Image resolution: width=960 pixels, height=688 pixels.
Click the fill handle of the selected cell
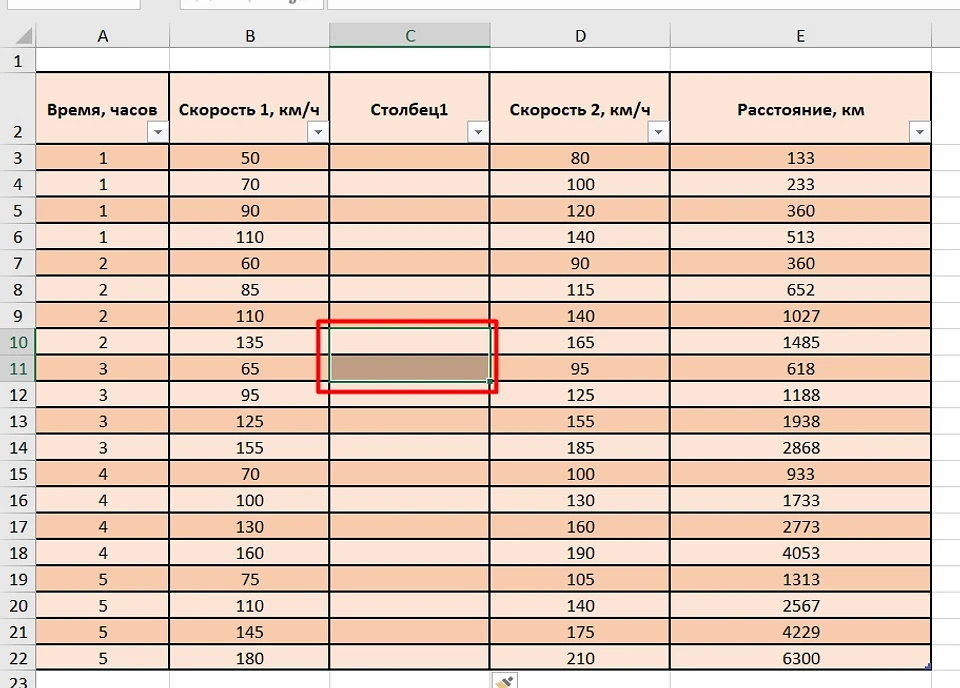coord(489,381)
